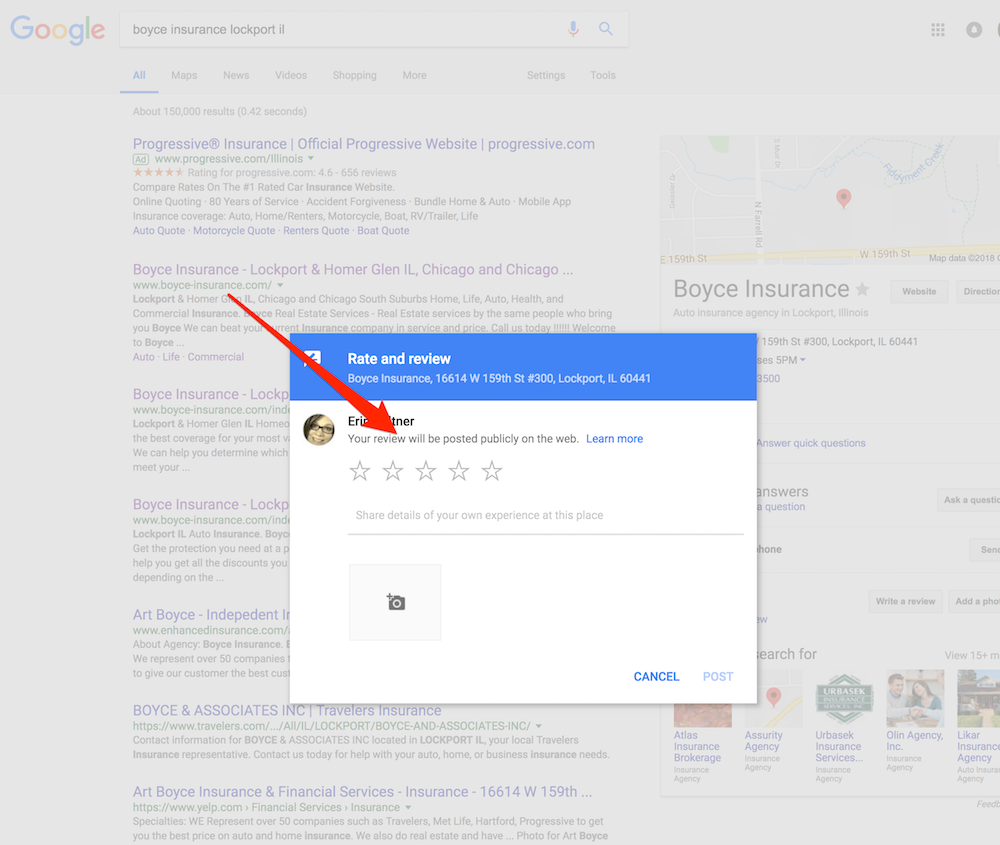Open search Settings

(546, 75)
